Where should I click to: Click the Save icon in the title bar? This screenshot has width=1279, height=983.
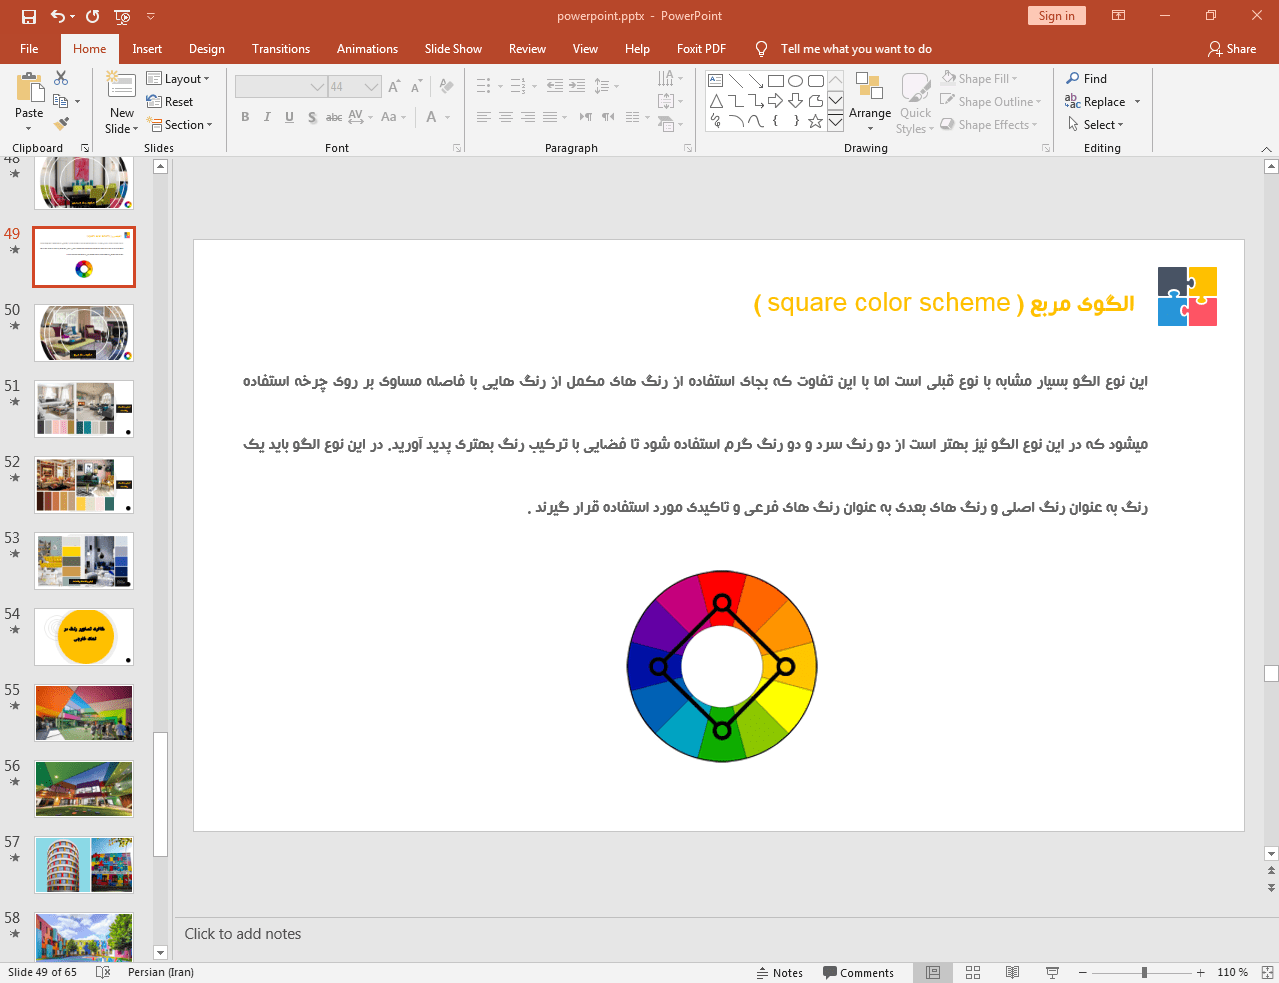point(28,16)
